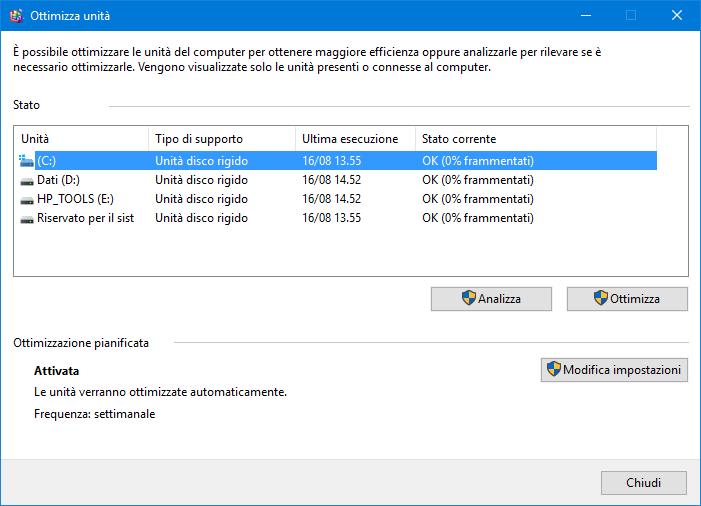Sort by Ultima esecuzione column header

[355, 139]
